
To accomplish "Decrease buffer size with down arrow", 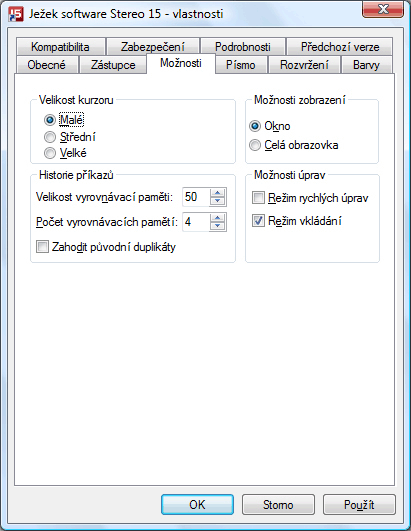I will click(x=217, y=201).
